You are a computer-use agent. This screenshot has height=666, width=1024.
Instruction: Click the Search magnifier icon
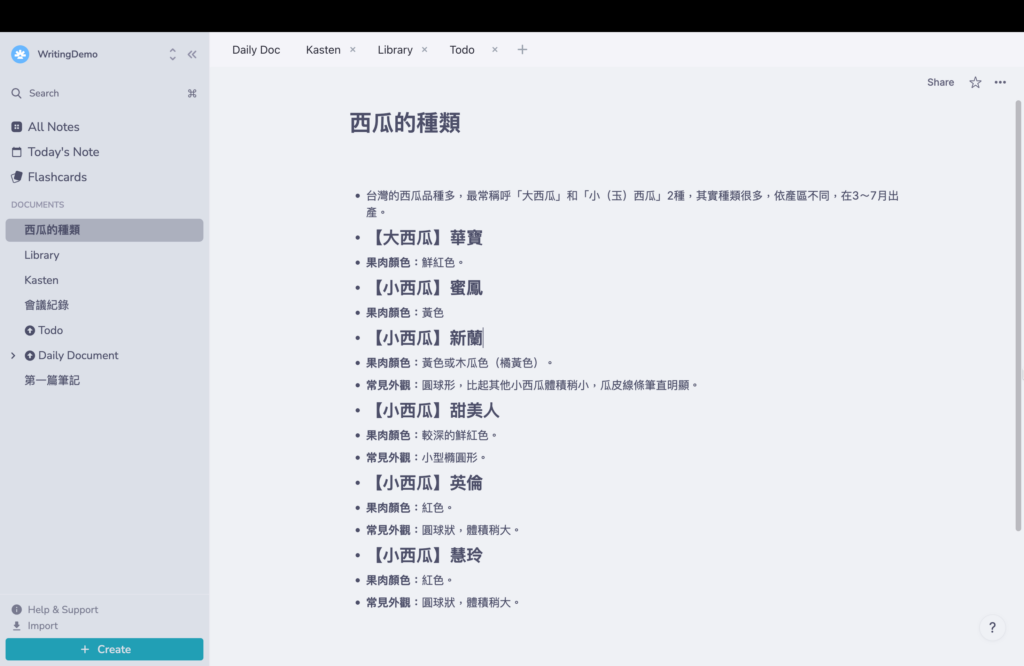17,92
